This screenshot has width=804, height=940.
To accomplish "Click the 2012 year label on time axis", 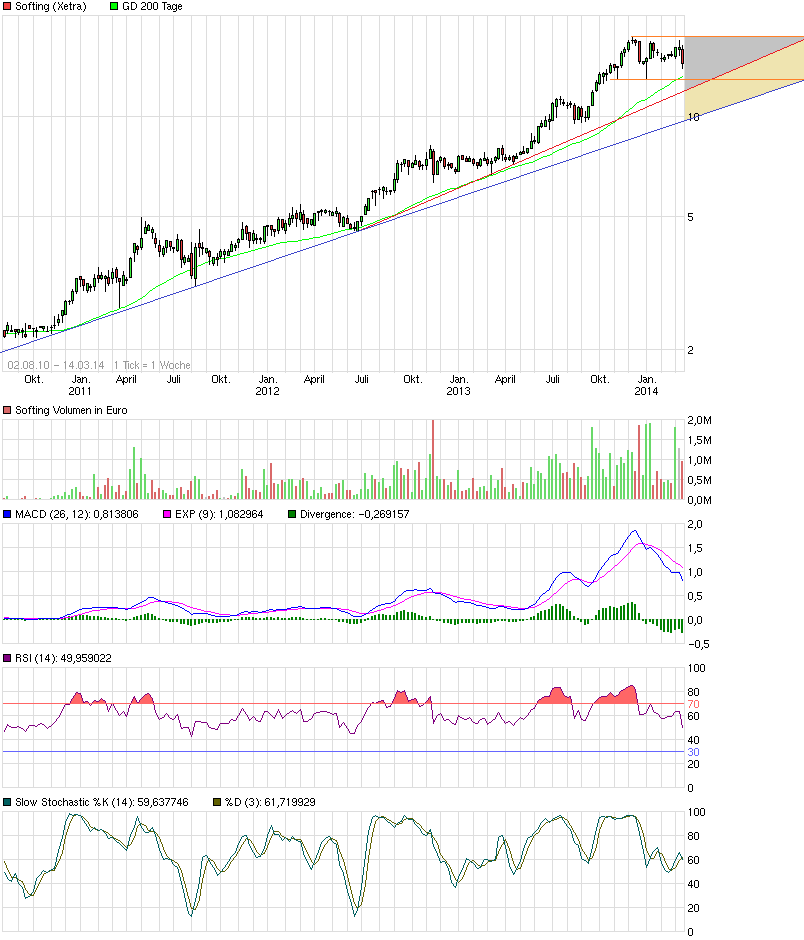I will 267,391.
